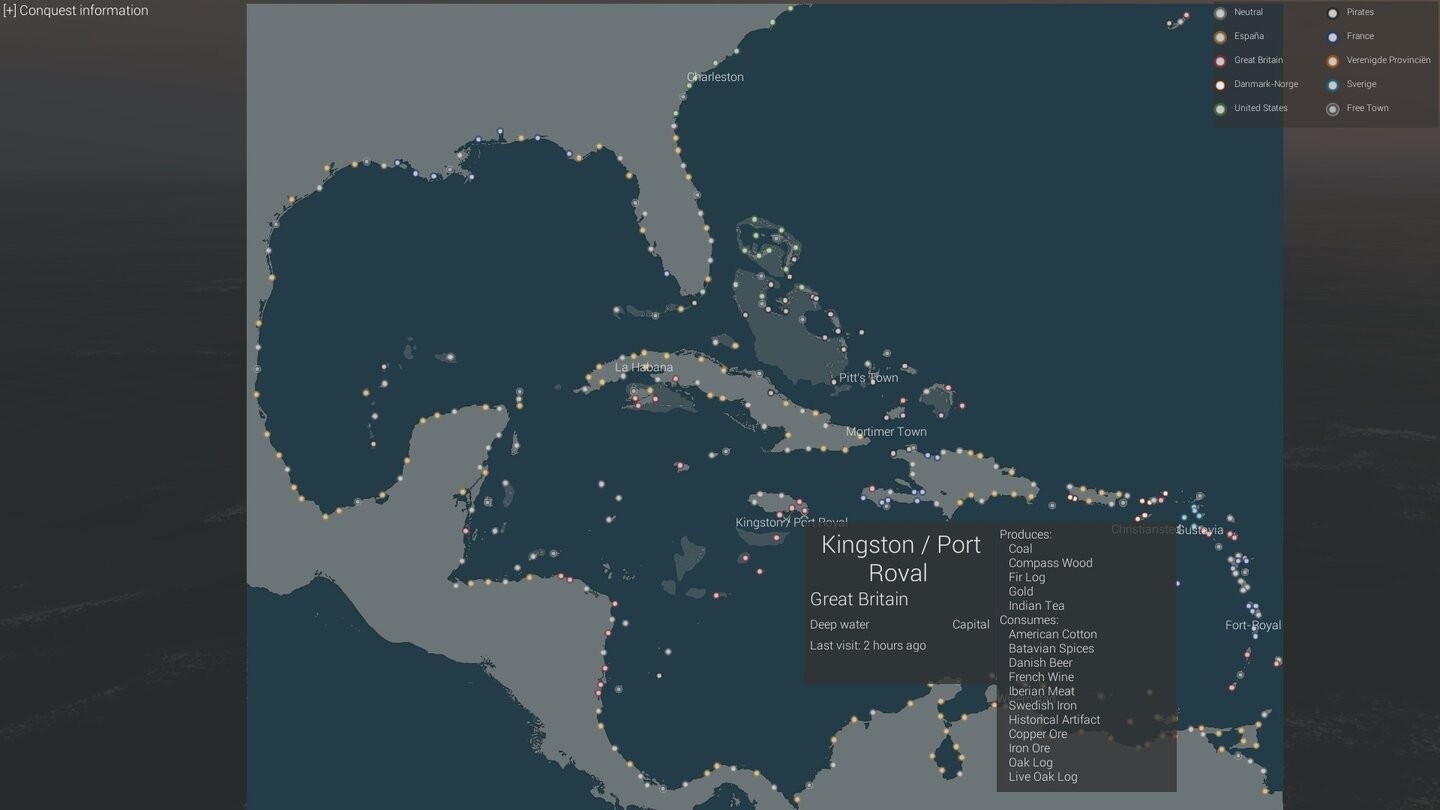The height and width of the screenshot is (810, 1440).
Task: Click Iberian Meat in Consumes list
Action: (x=1042, y=691)
